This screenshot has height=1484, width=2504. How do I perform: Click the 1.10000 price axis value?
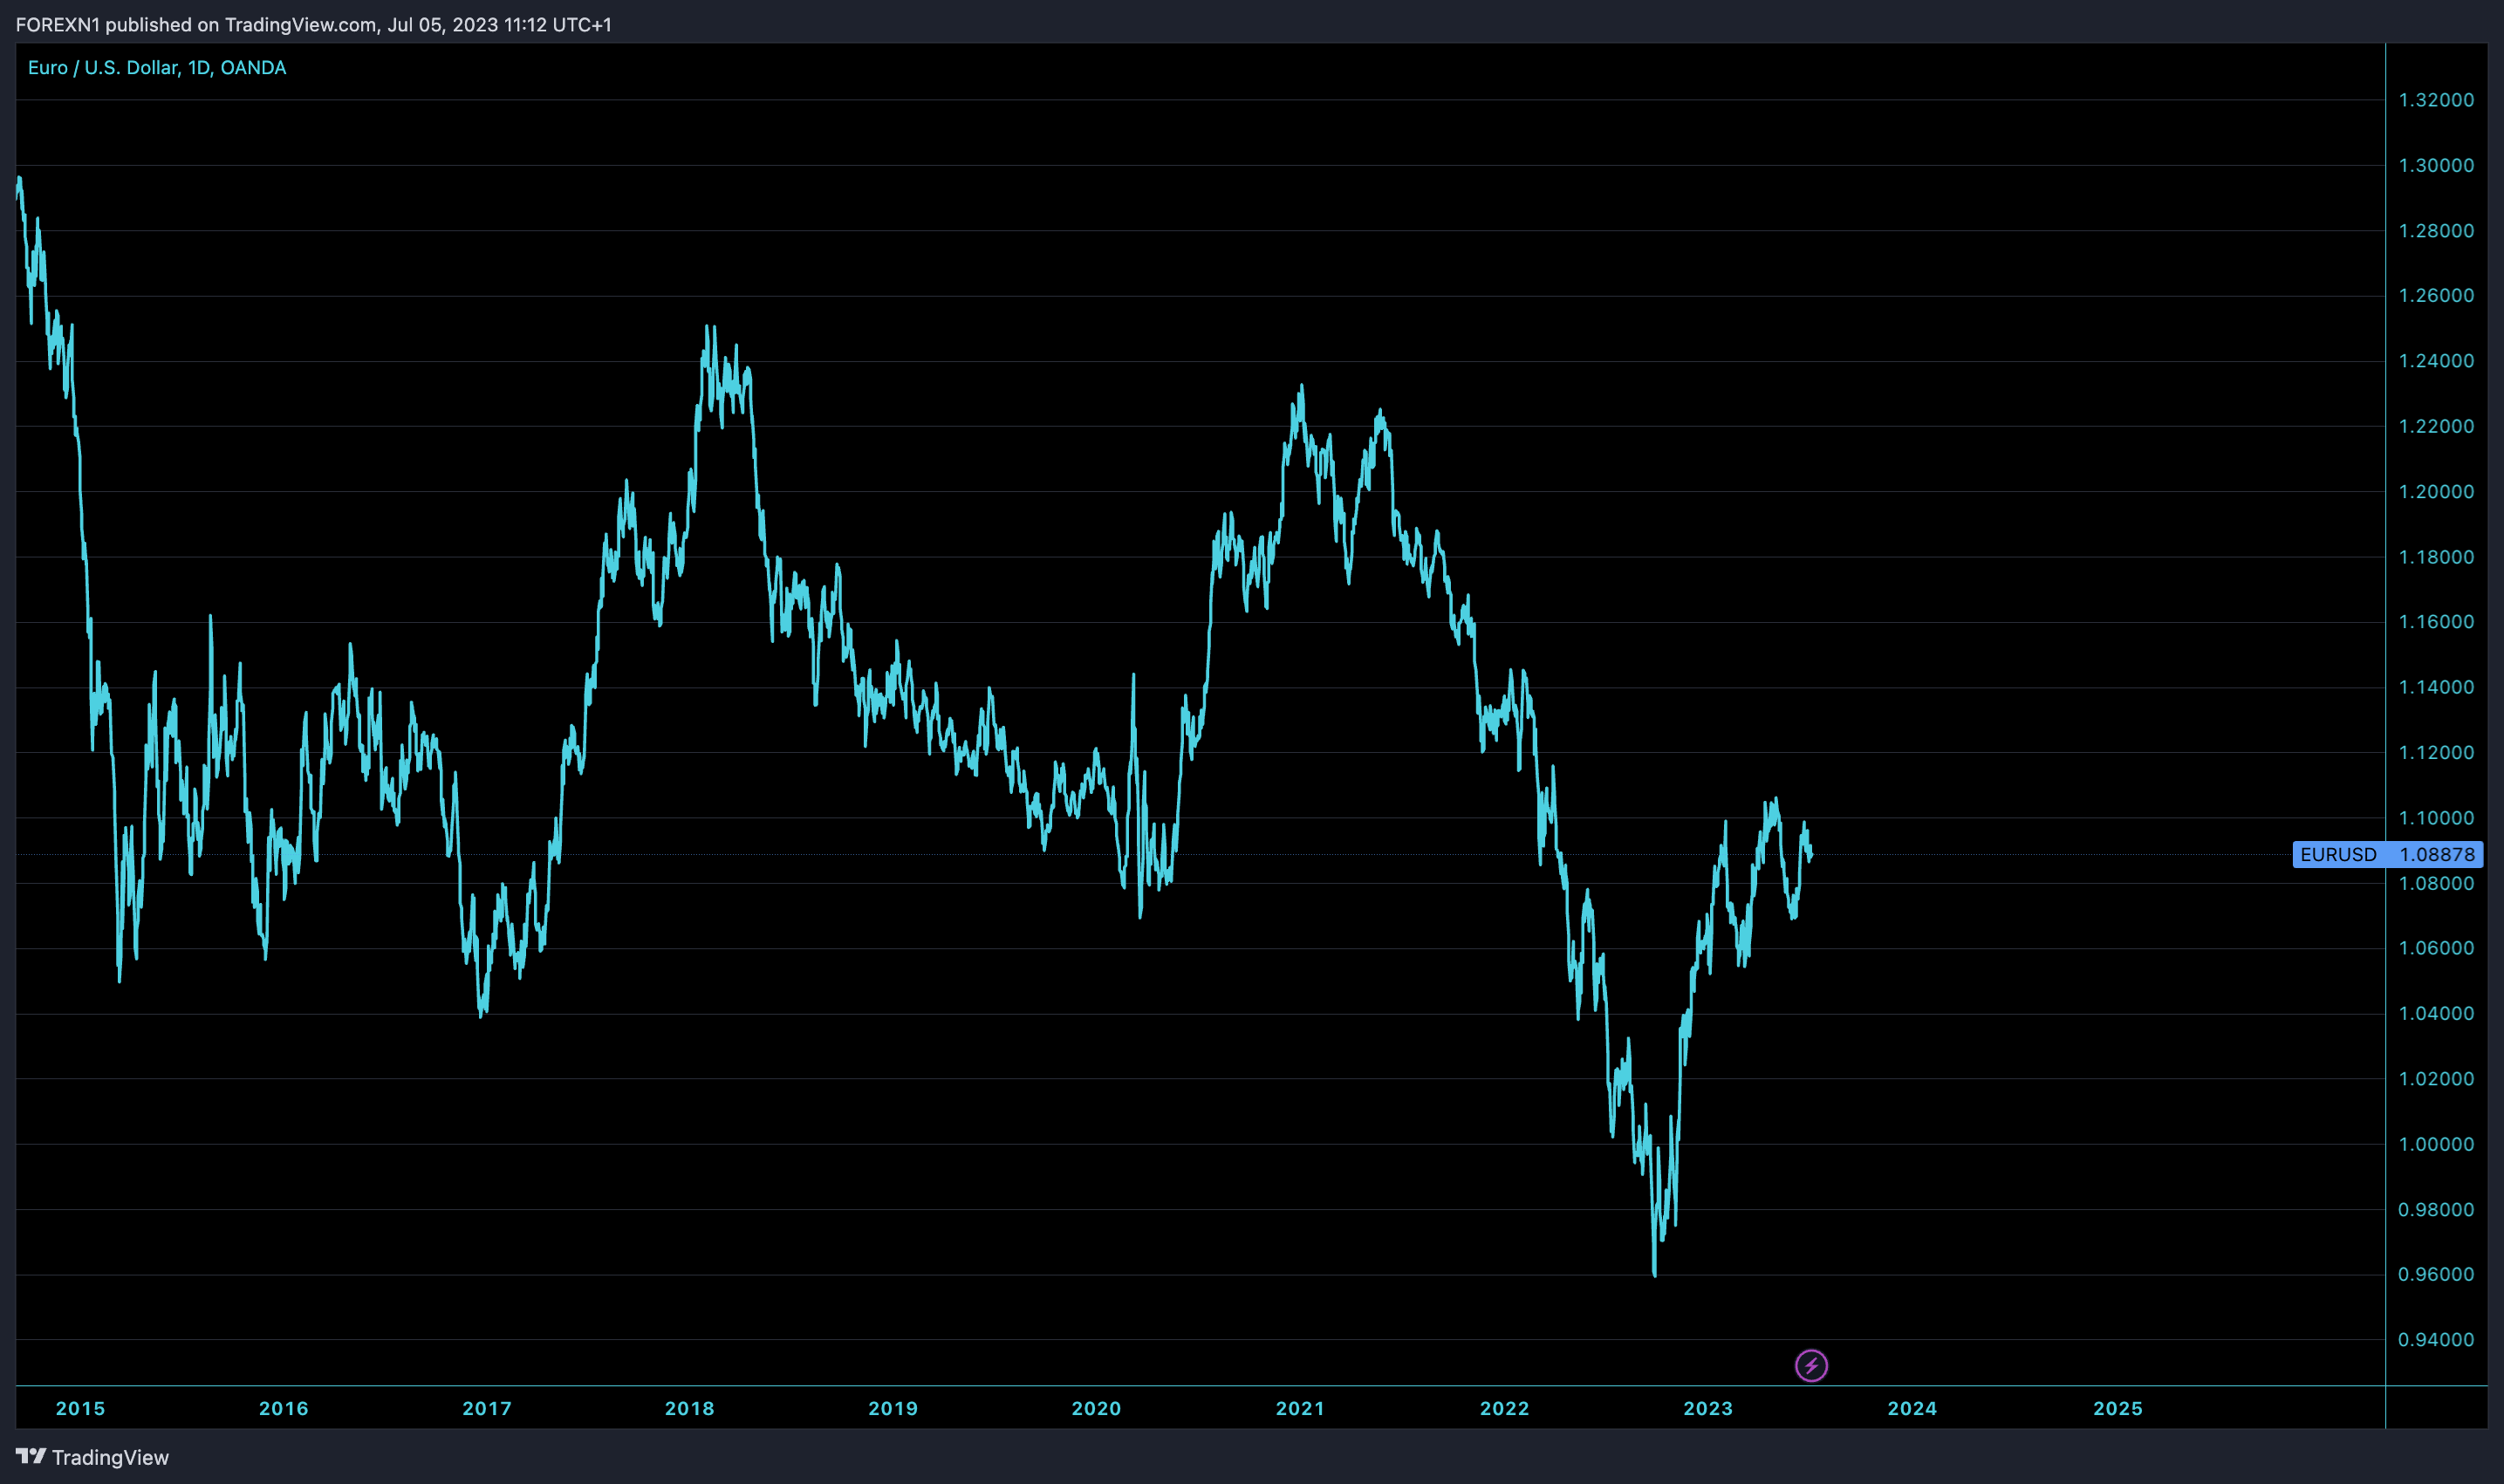[x=2436, y=818]
